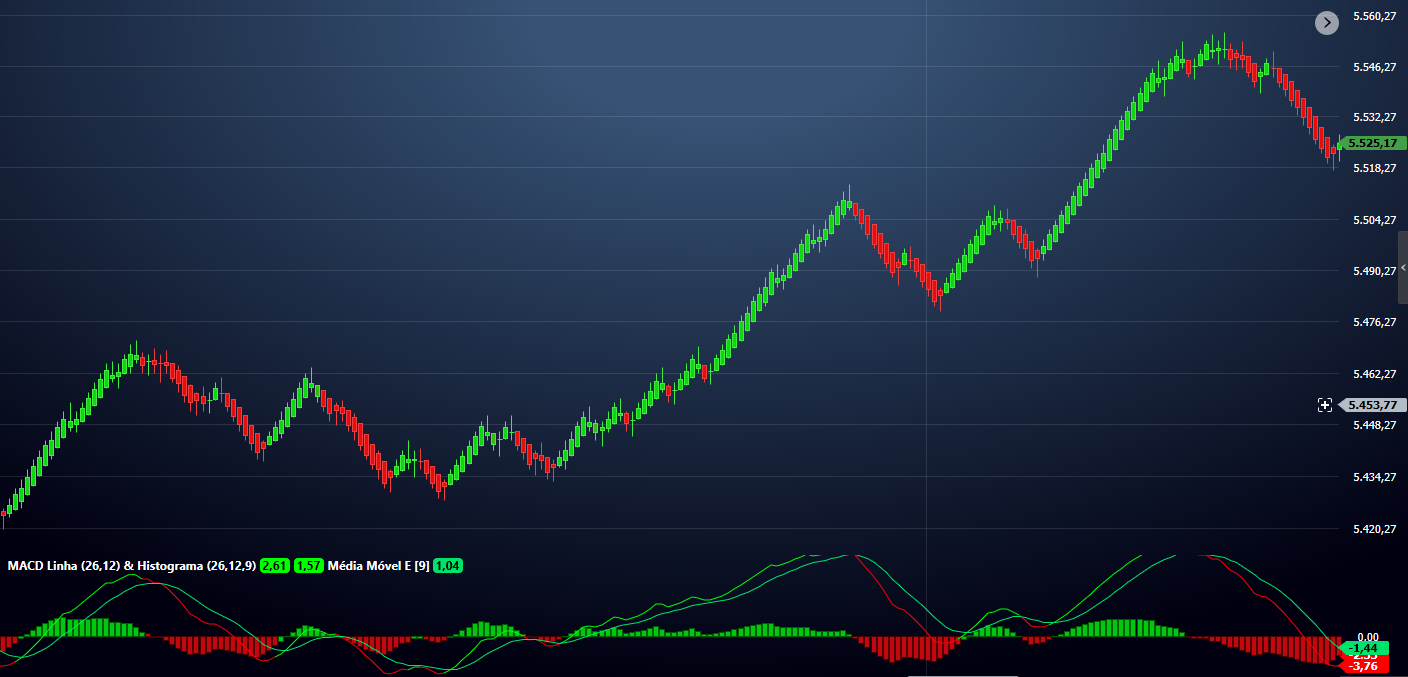Click the moving average value badge 1,04
Viewport: 1408px width, 677px height.
click(448, 566)
